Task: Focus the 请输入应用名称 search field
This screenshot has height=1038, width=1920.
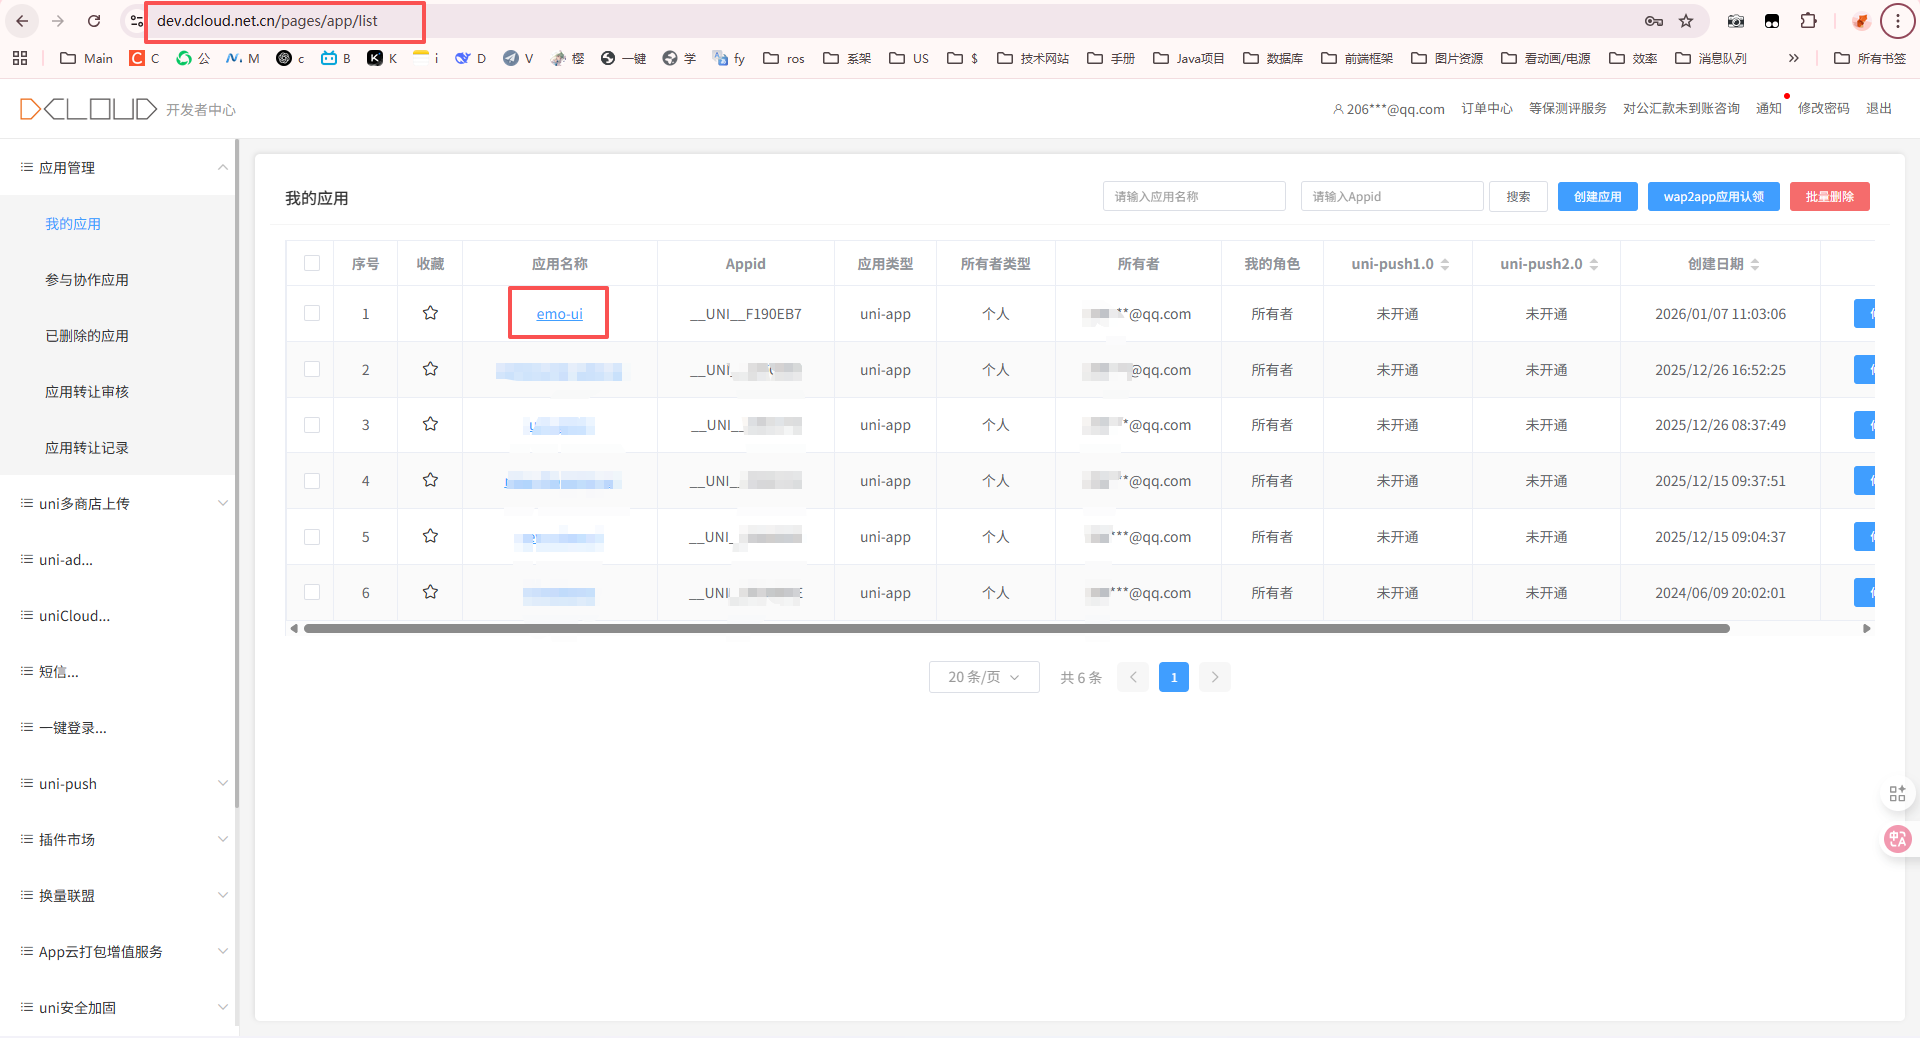Action: click(x=1194, y=196)
